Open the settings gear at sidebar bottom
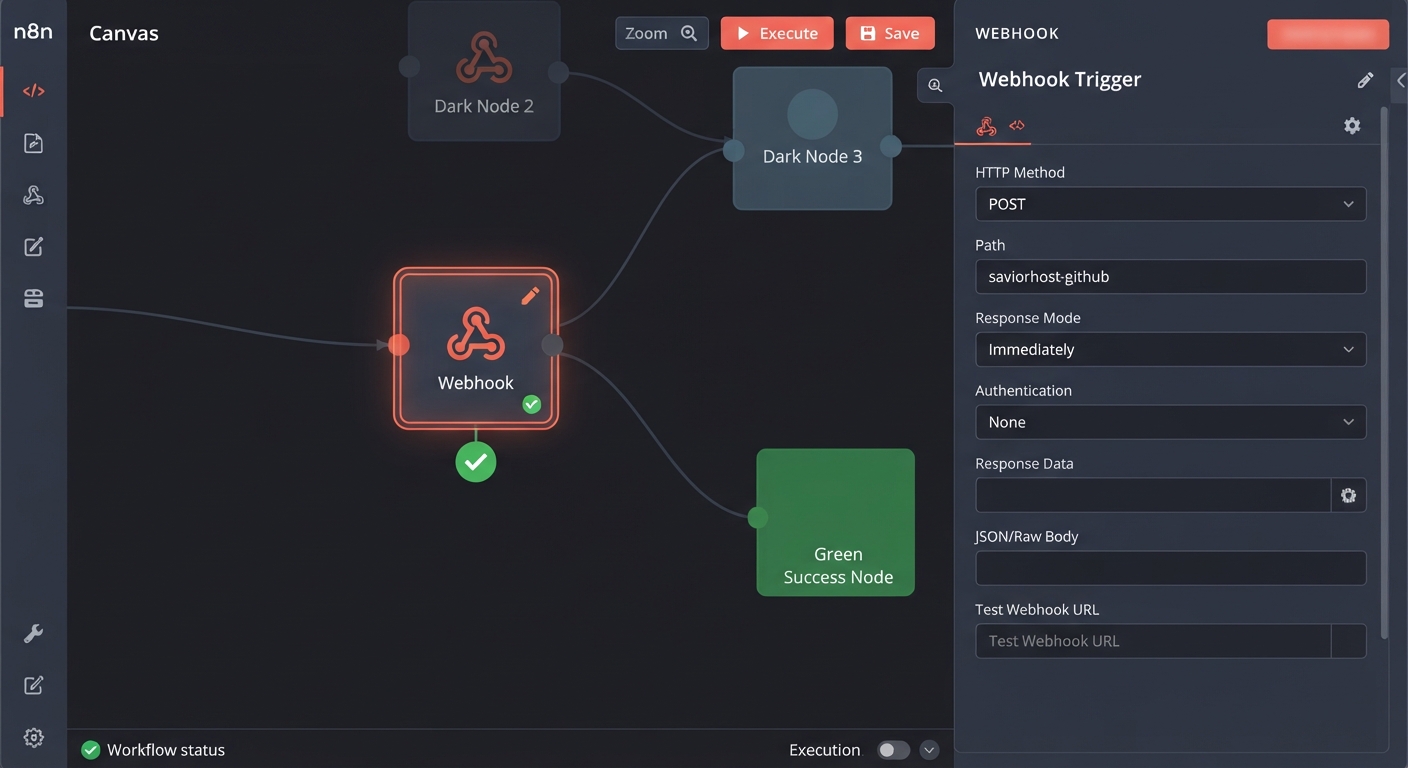This screenshot has height=768, width=1408. point(33,737)
